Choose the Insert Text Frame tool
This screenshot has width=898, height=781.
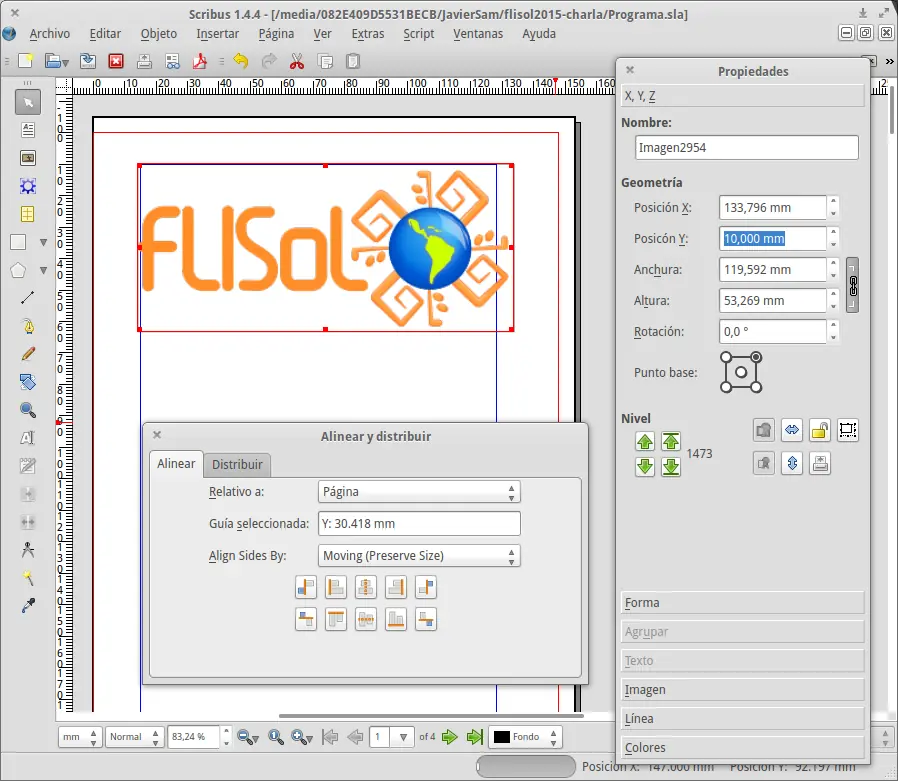tap(27, 130)
